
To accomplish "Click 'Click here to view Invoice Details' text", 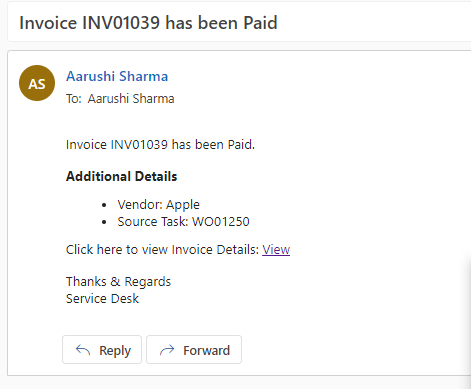I will 162,249.
